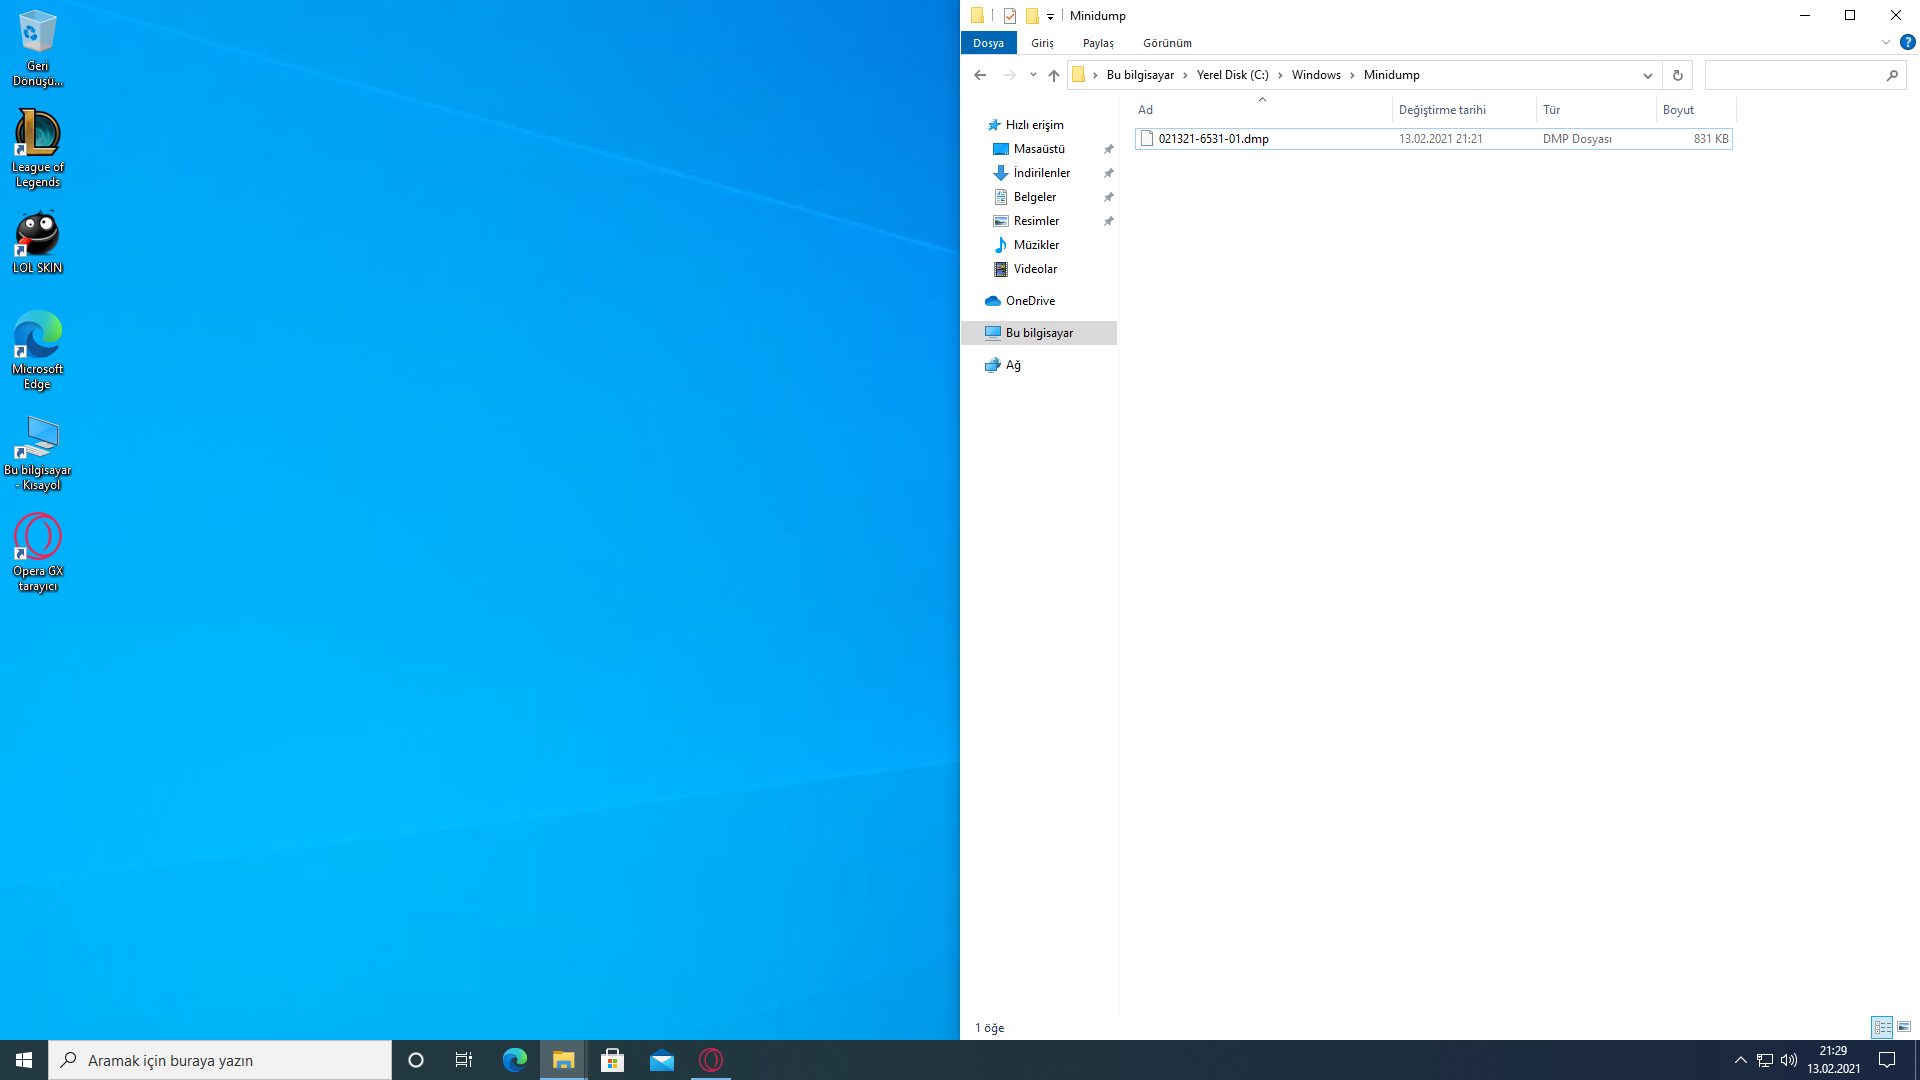Viewport: 1920px width, 1080px height.
Task: Select İndirilenler in Quick access
Action: [x=1041, y=173]
